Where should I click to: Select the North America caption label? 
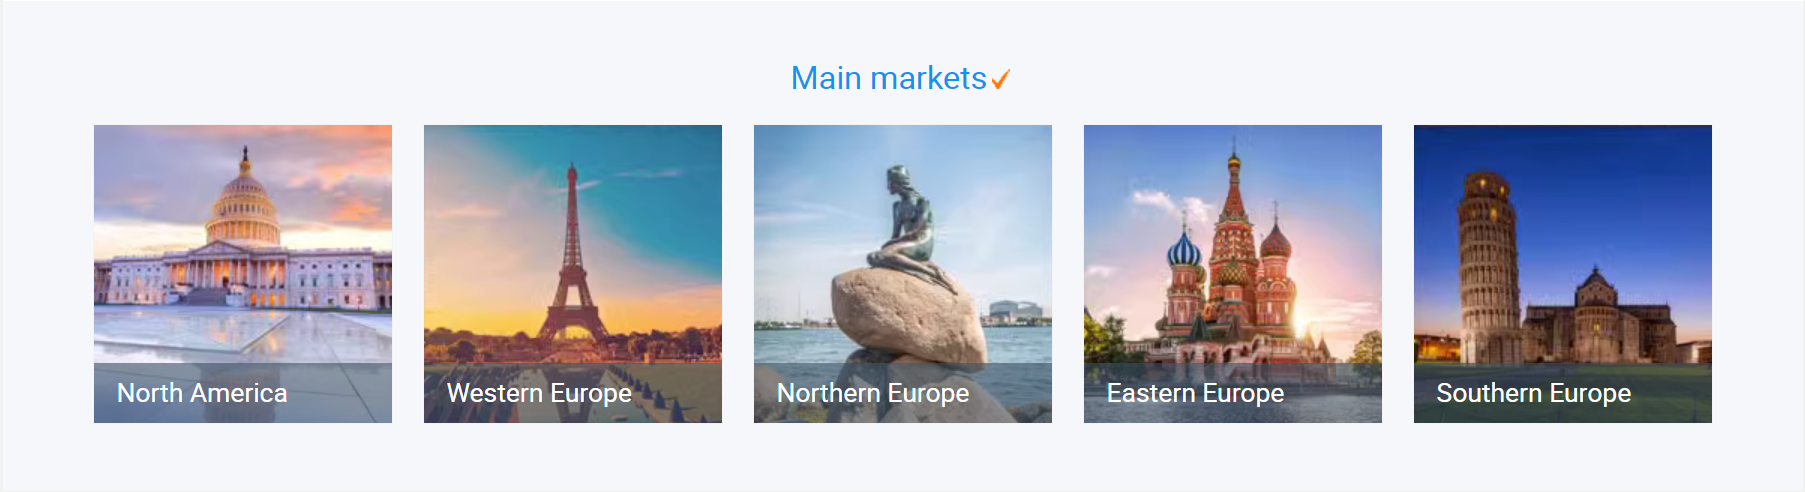(202, 393)
